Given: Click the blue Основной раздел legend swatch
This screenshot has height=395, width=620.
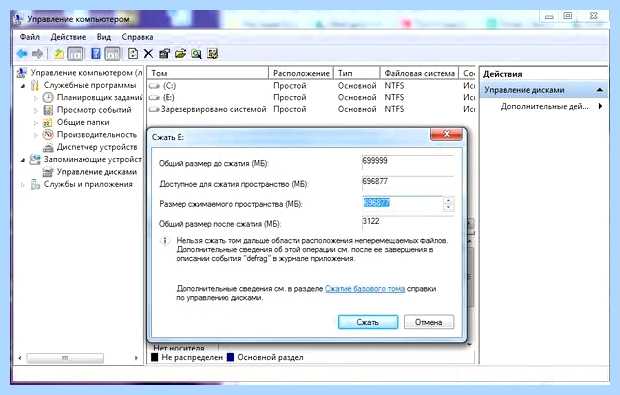Looking at the screenshot, I should [x=231, y=357].
